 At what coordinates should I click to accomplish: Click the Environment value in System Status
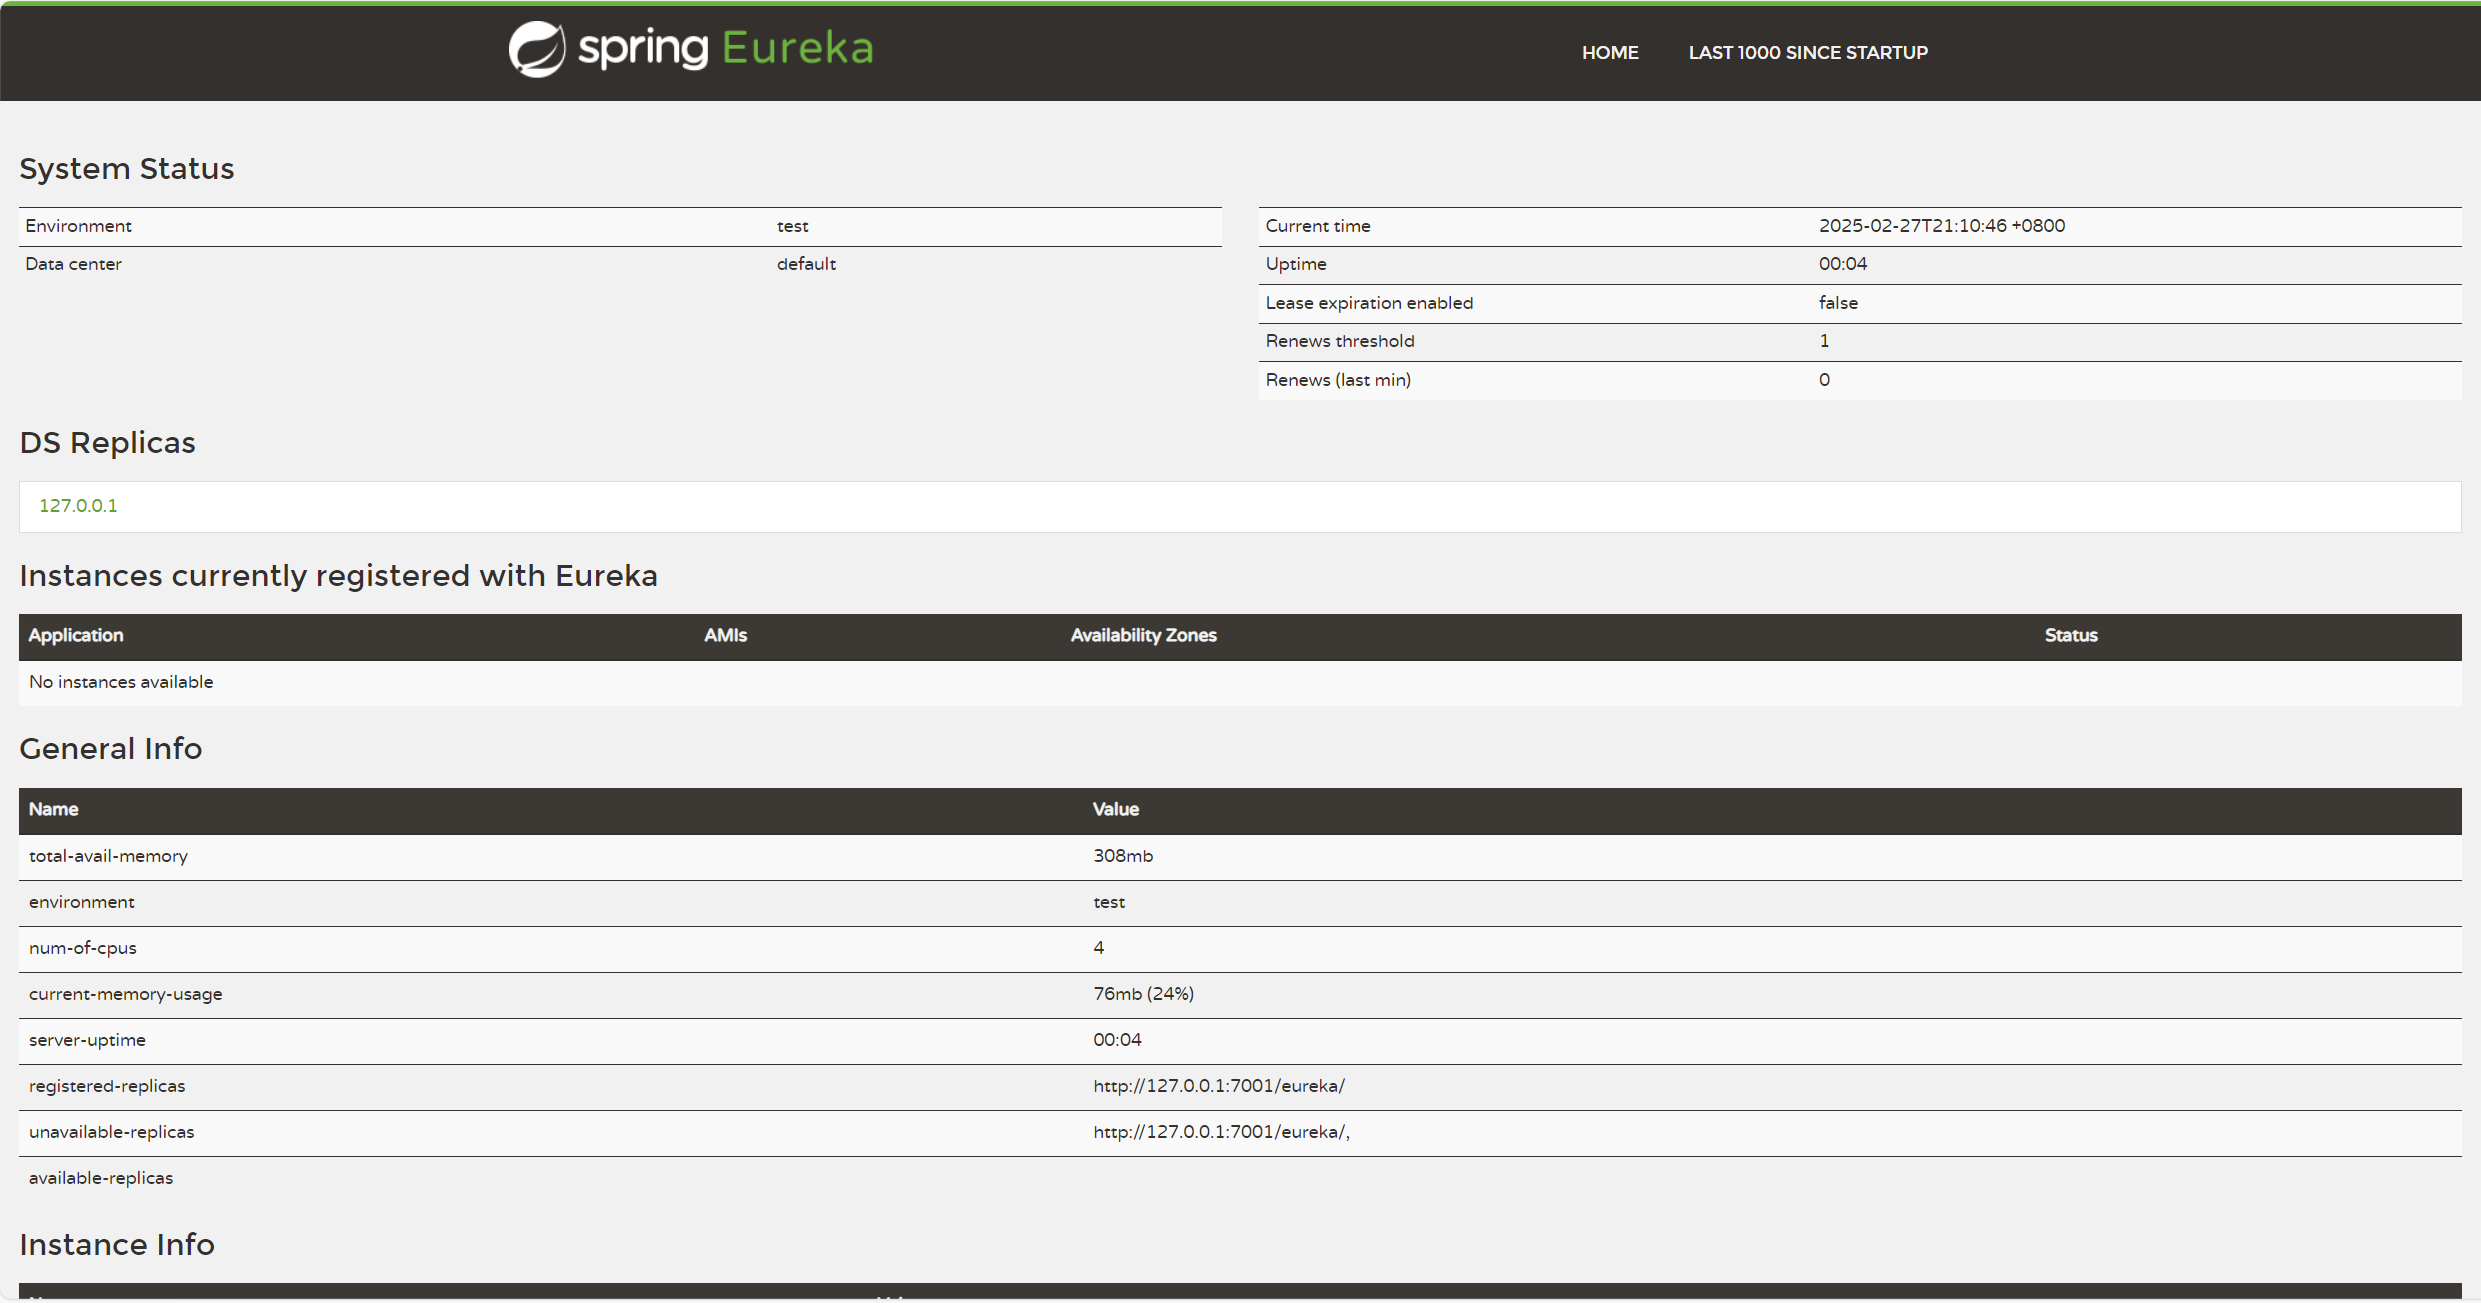(792, 227)
